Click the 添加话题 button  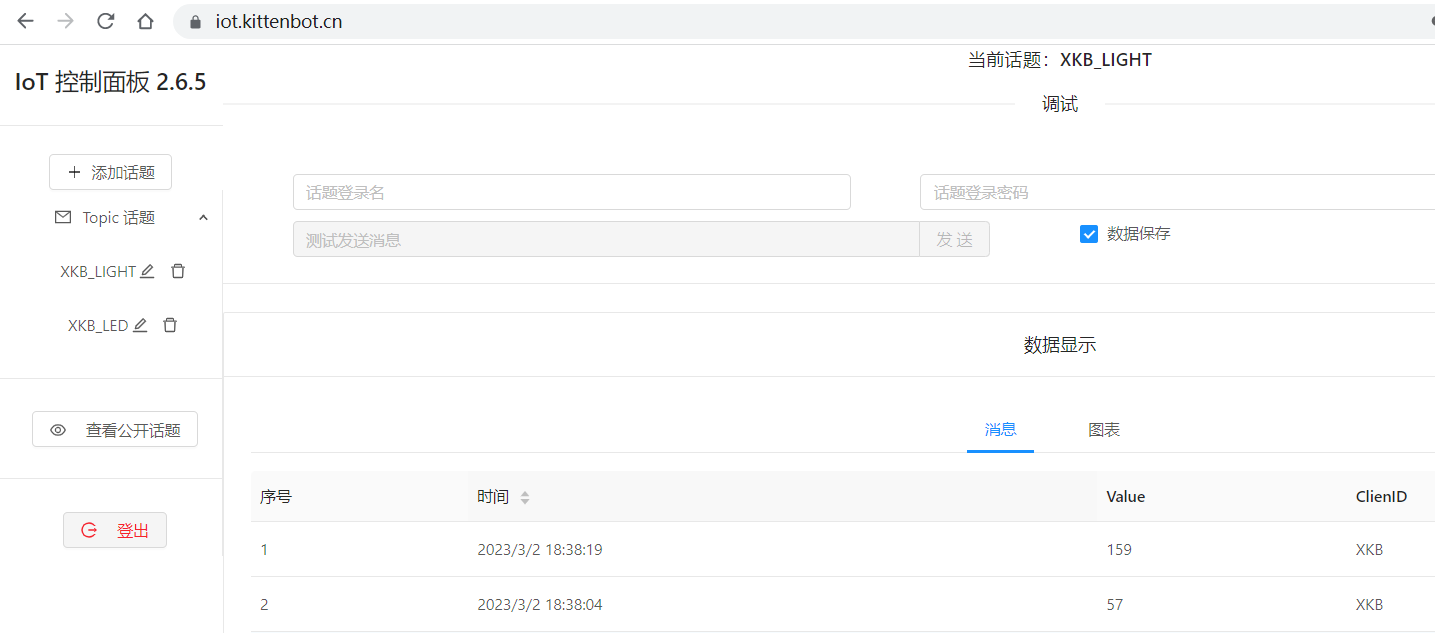(110, 172)
